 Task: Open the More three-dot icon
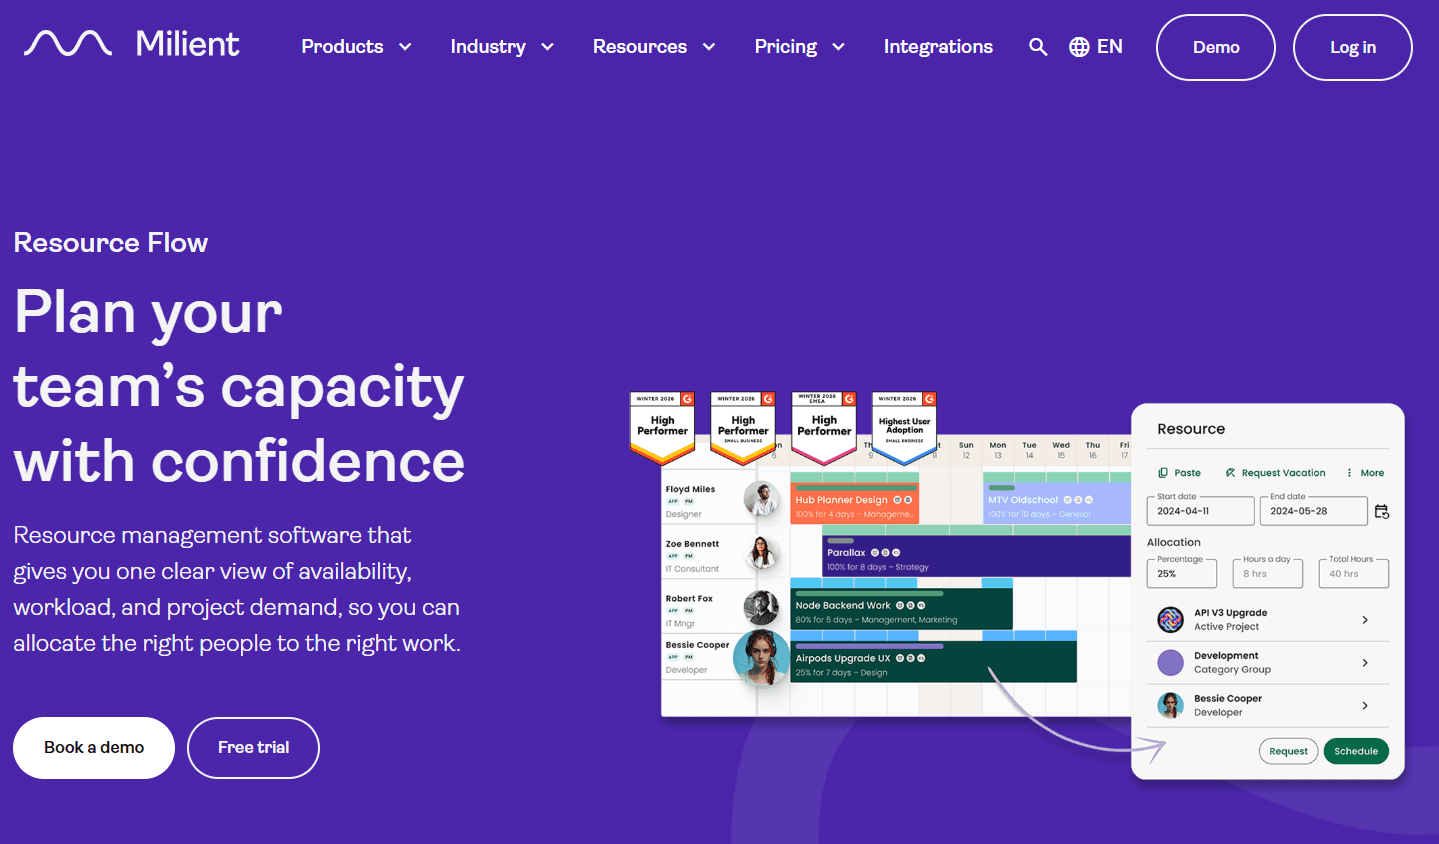pyautogui.click(x=1349, y=473)
